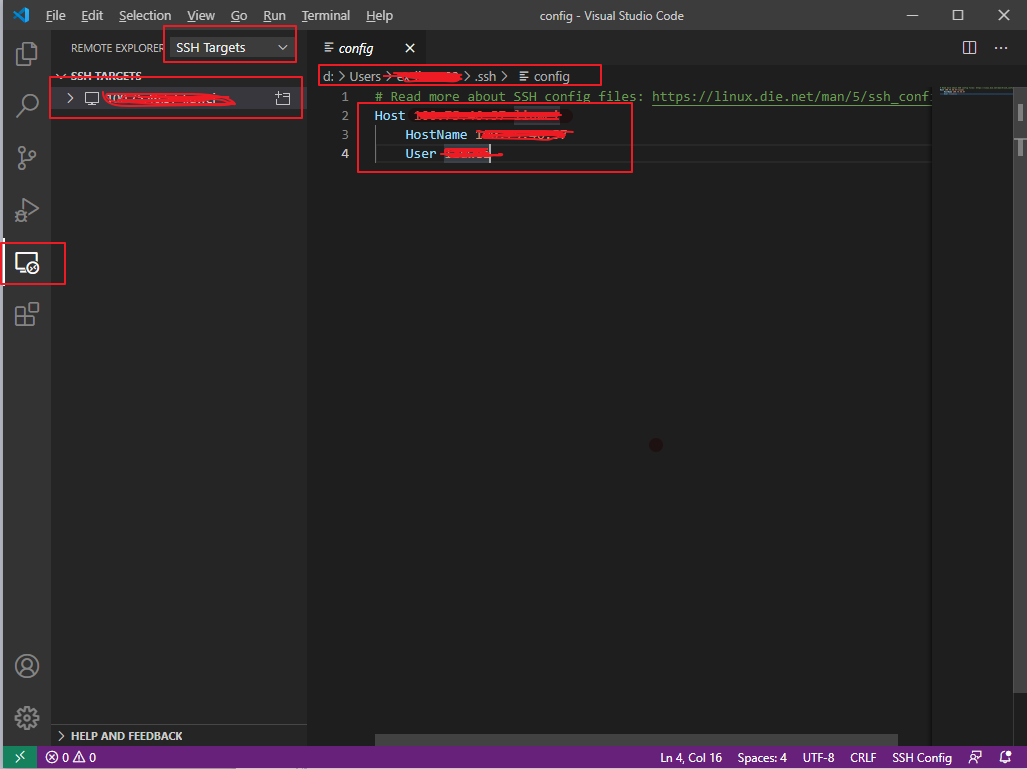
Task: Open the Edit menu
Action: coord(92,15)
